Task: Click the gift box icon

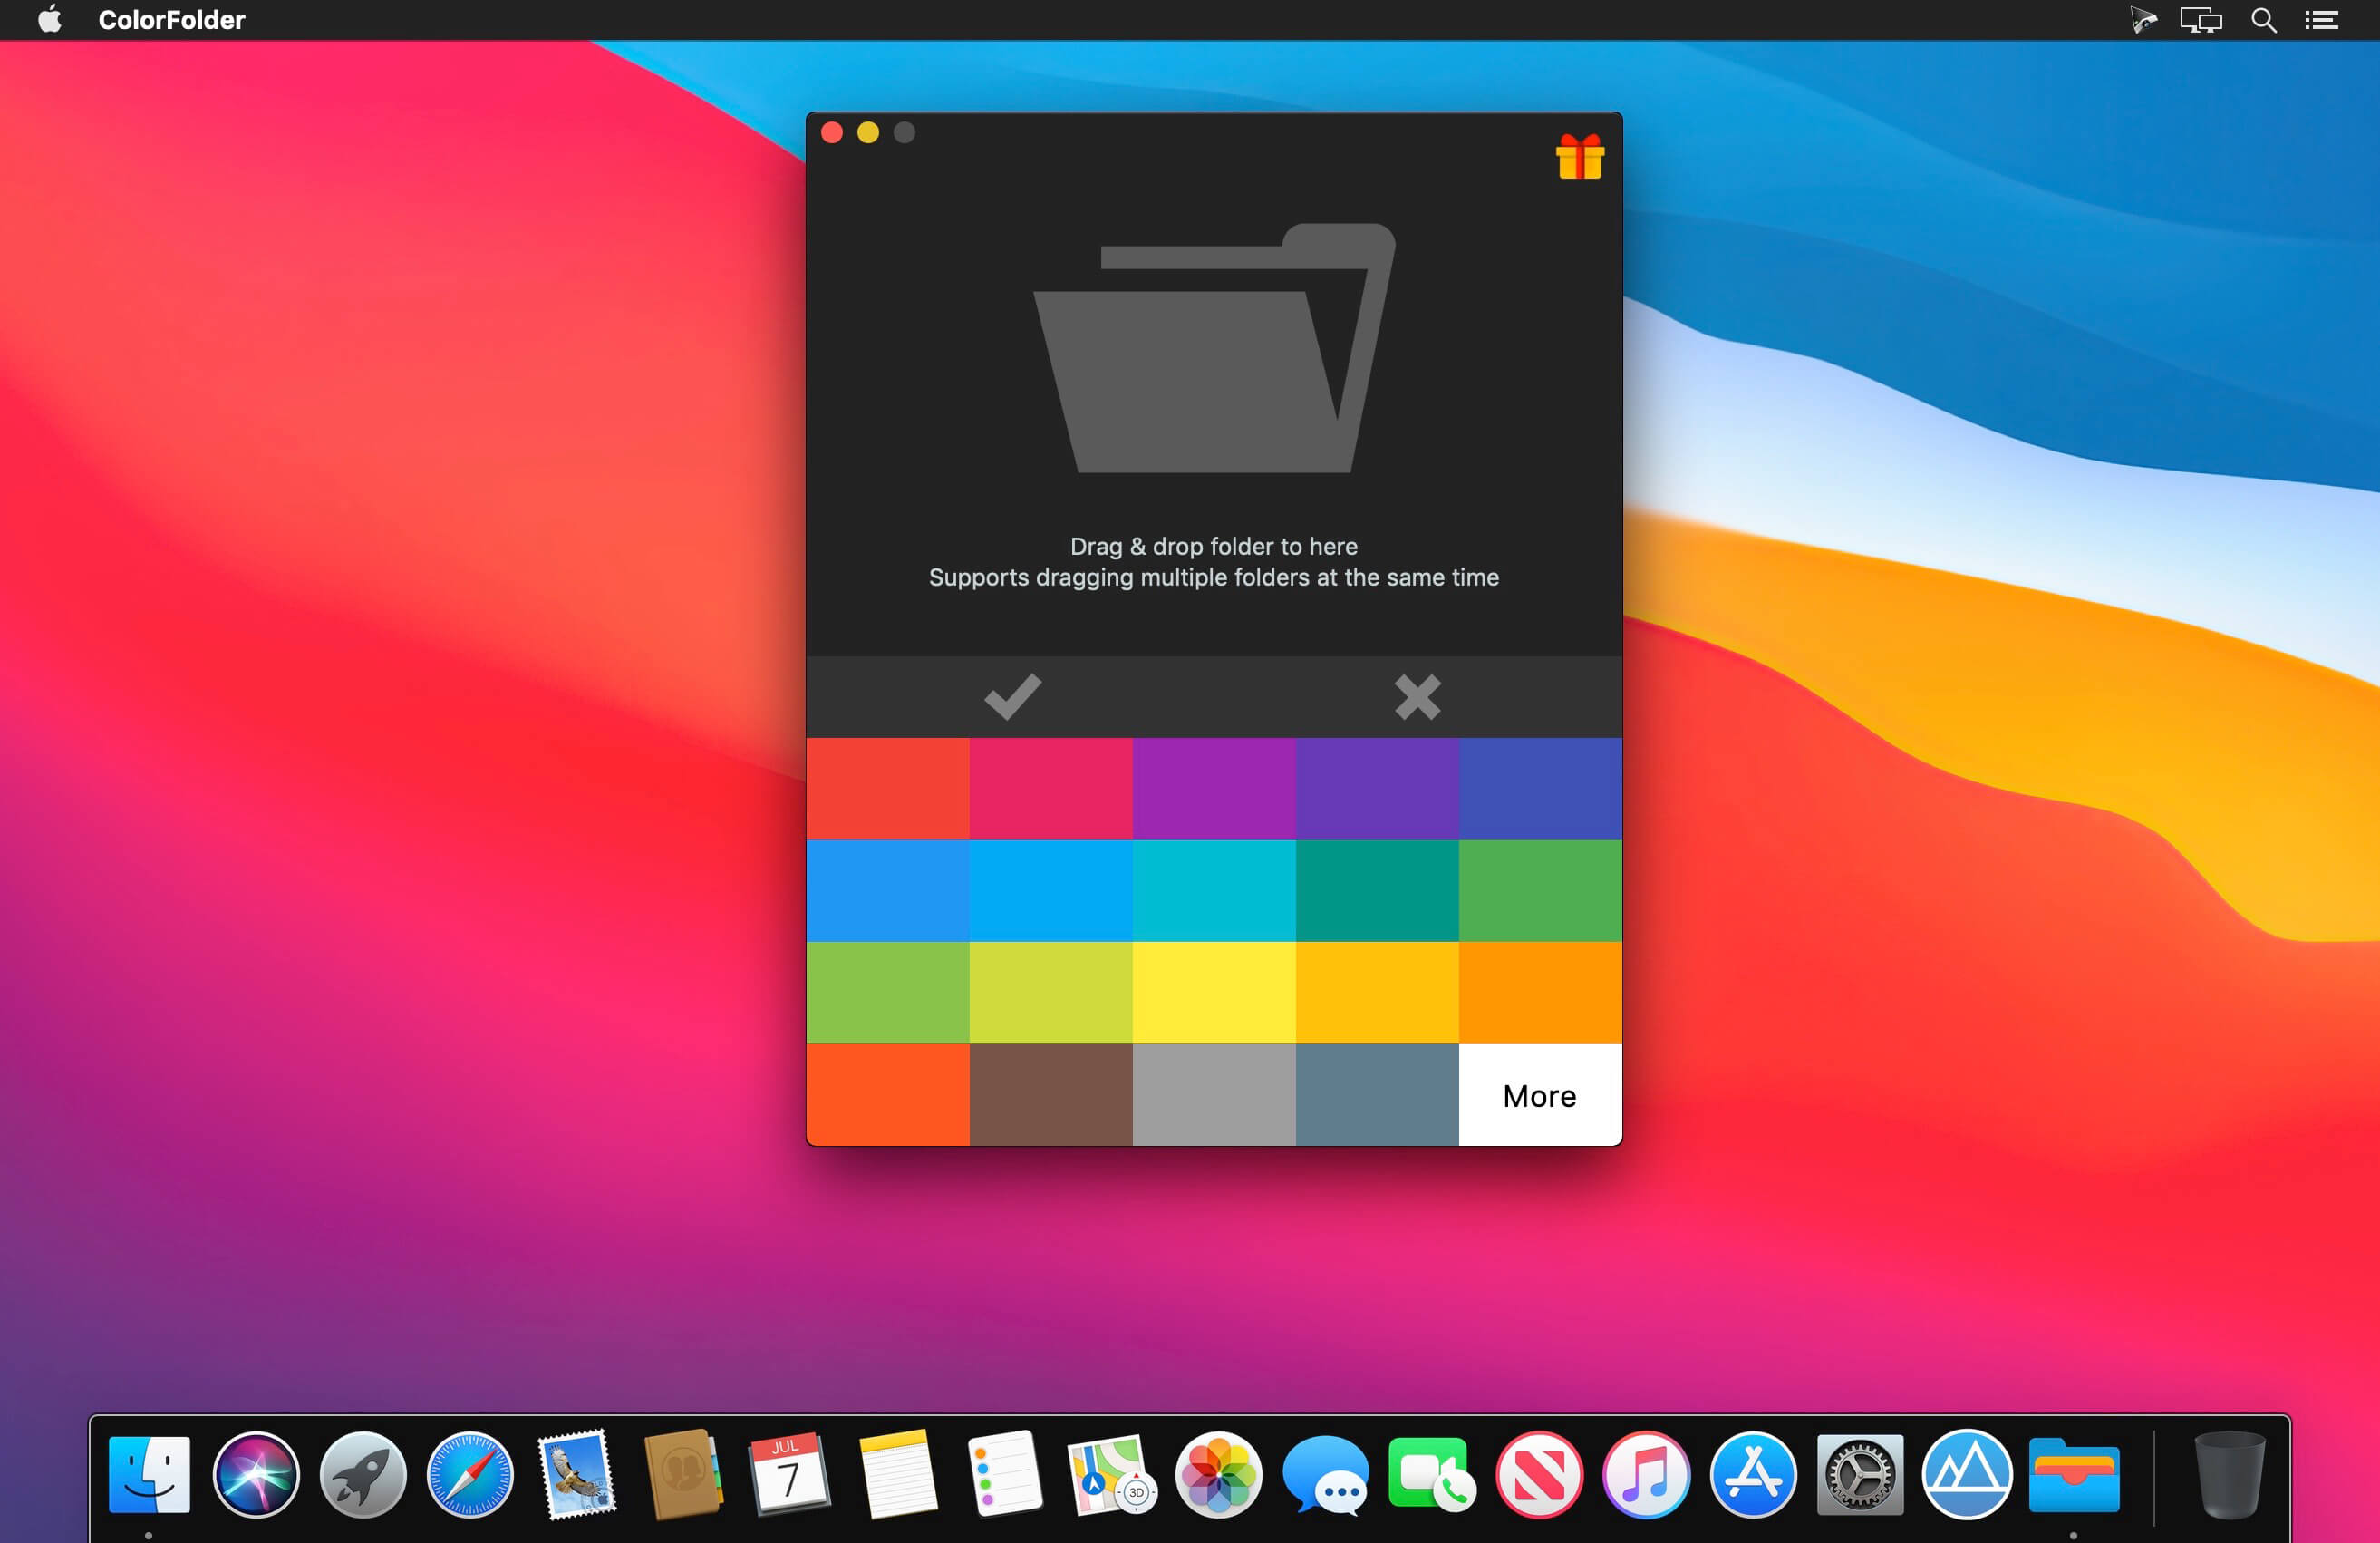Action: [1579, 157]
